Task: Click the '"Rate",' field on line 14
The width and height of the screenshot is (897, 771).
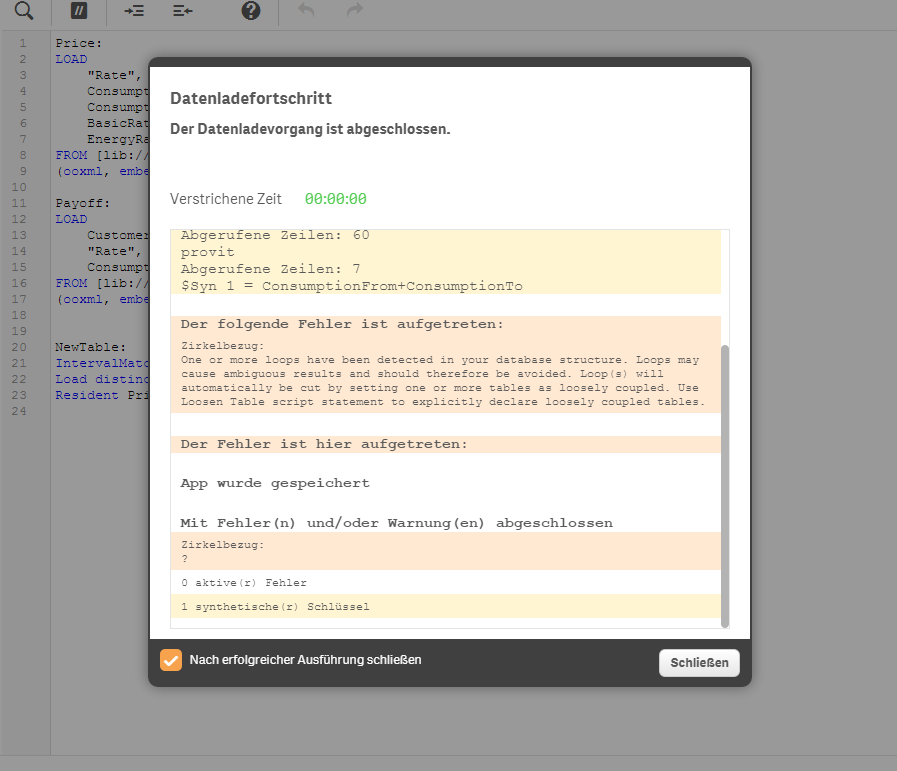Action: click(114, 252)
